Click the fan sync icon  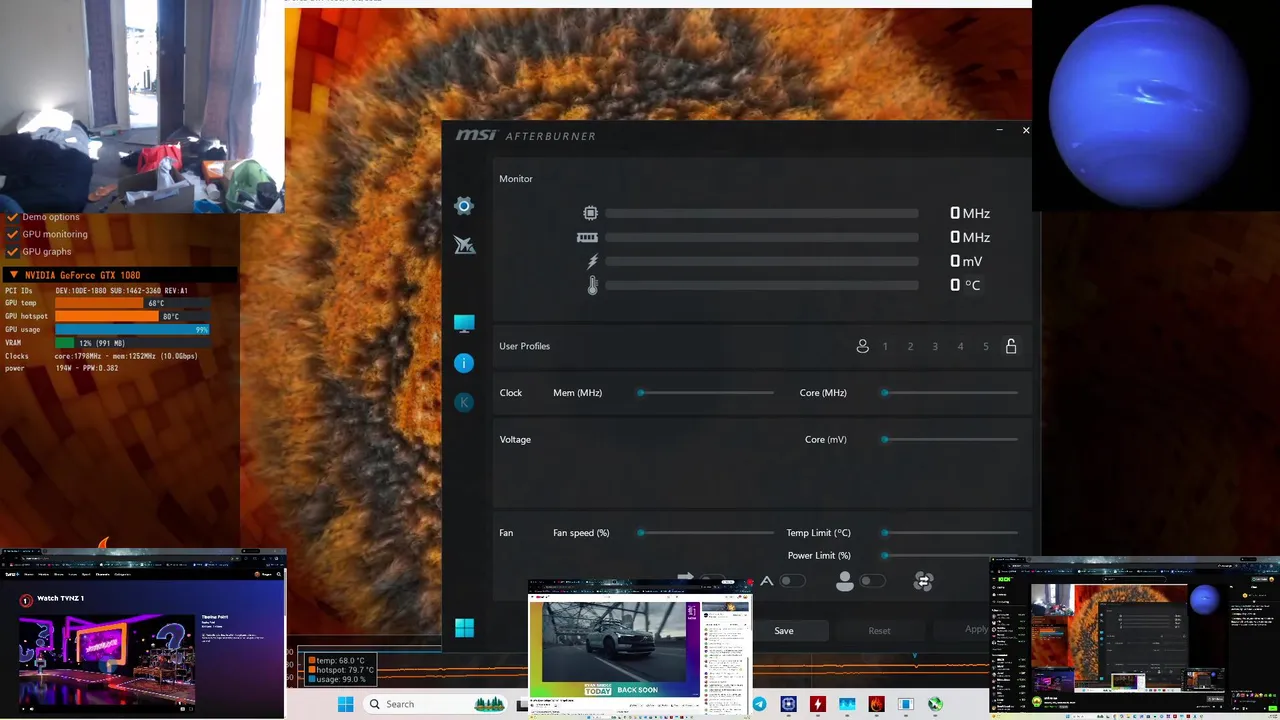923,581
